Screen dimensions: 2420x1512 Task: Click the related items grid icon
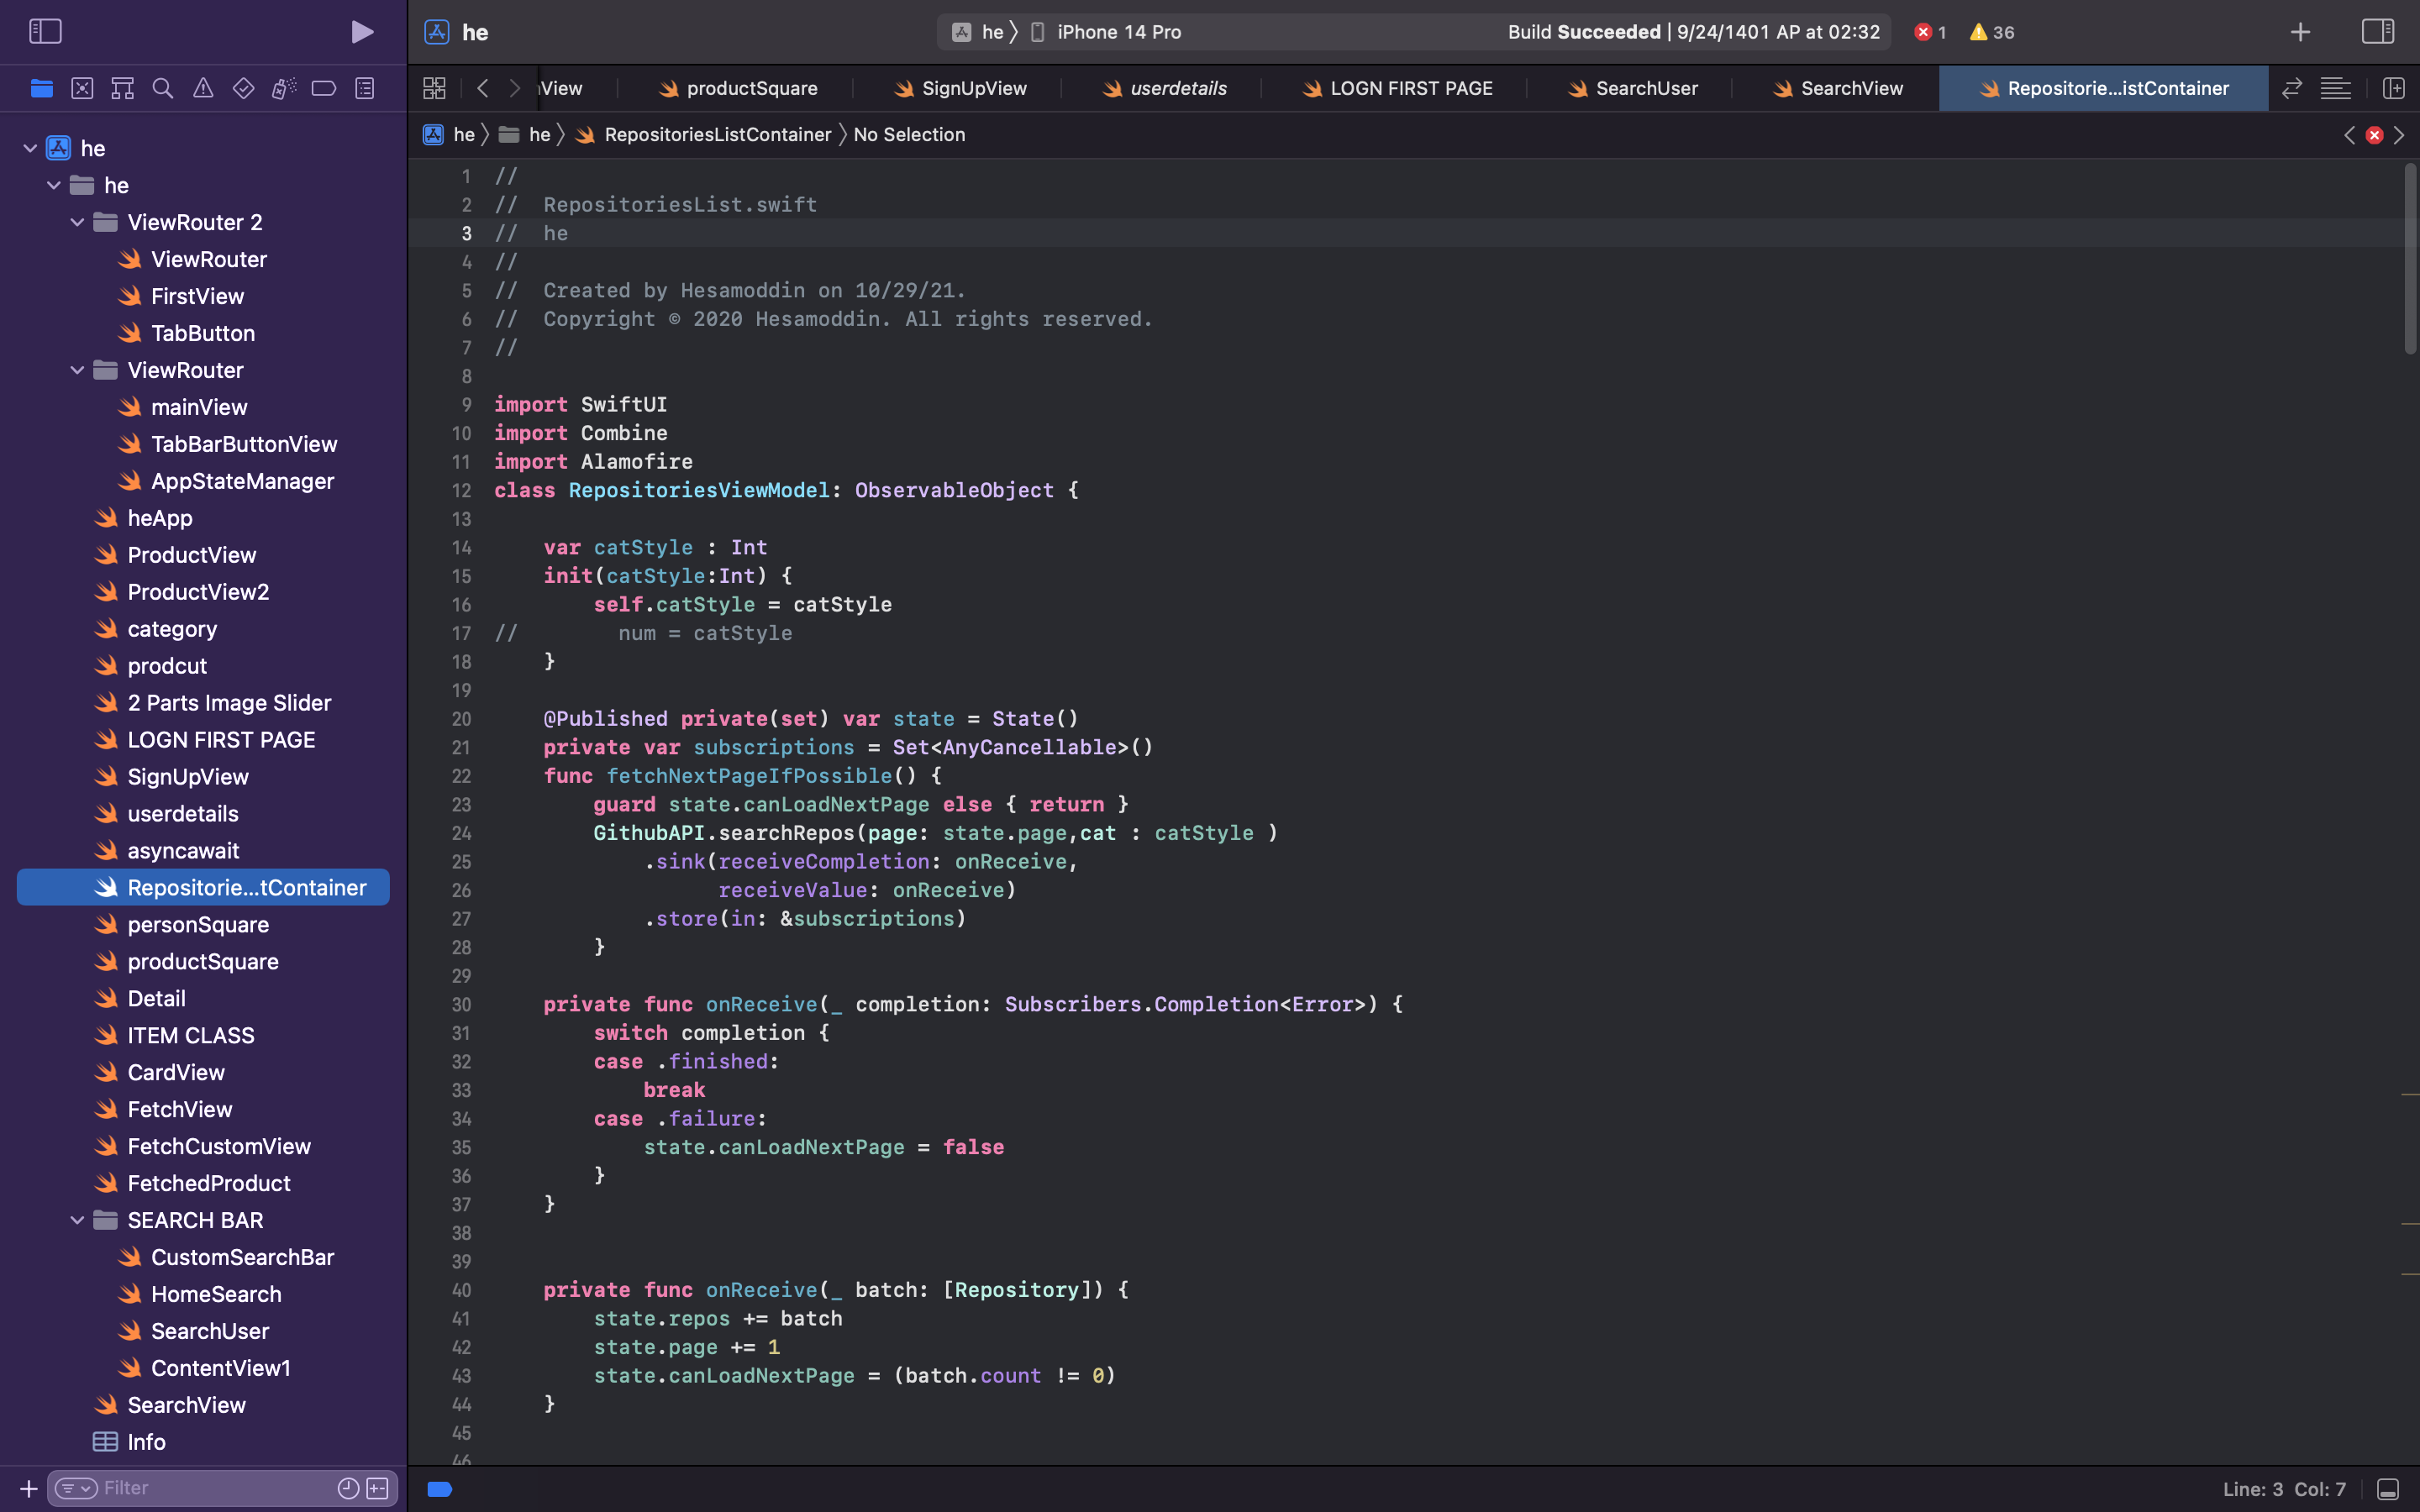(x=434, y=88)
